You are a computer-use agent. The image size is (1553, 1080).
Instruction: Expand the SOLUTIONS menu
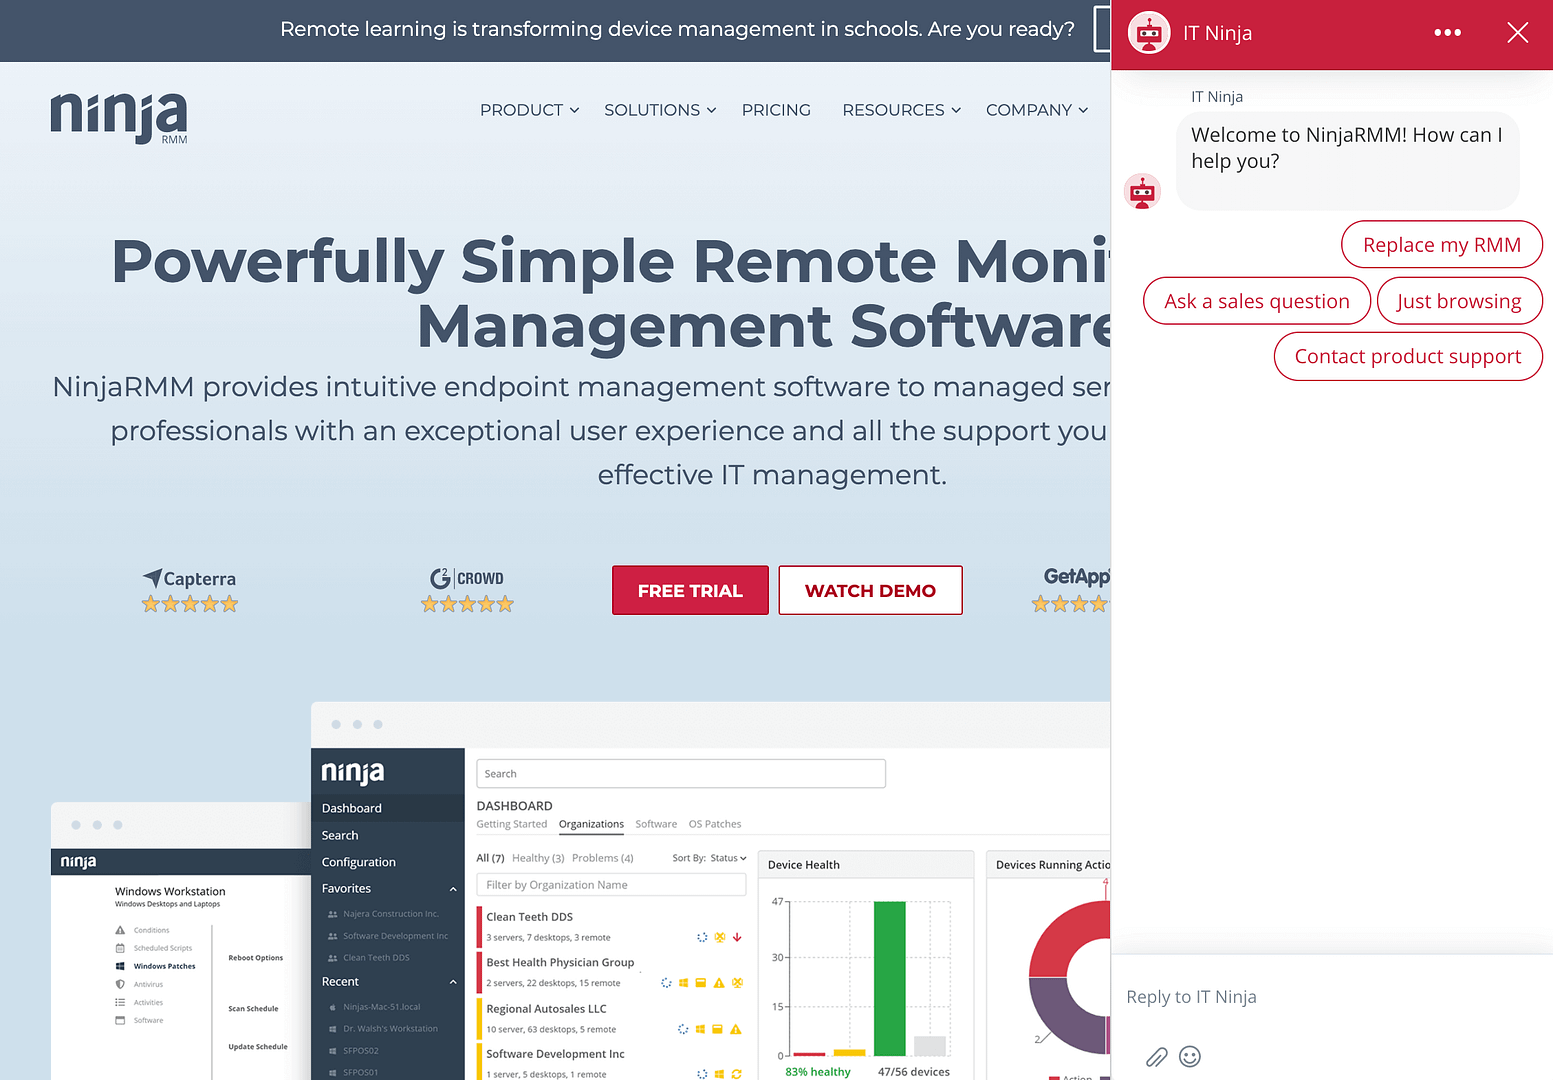660,110
